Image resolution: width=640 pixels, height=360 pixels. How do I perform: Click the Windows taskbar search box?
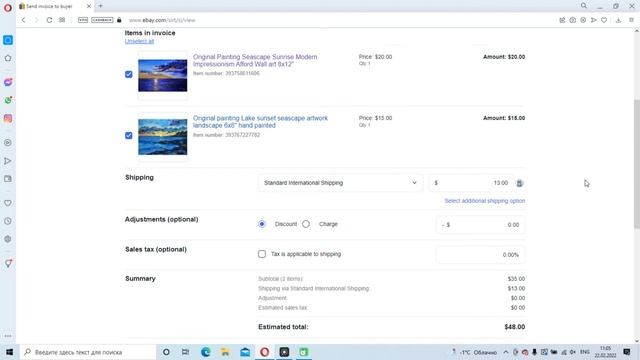coord(88,352)
